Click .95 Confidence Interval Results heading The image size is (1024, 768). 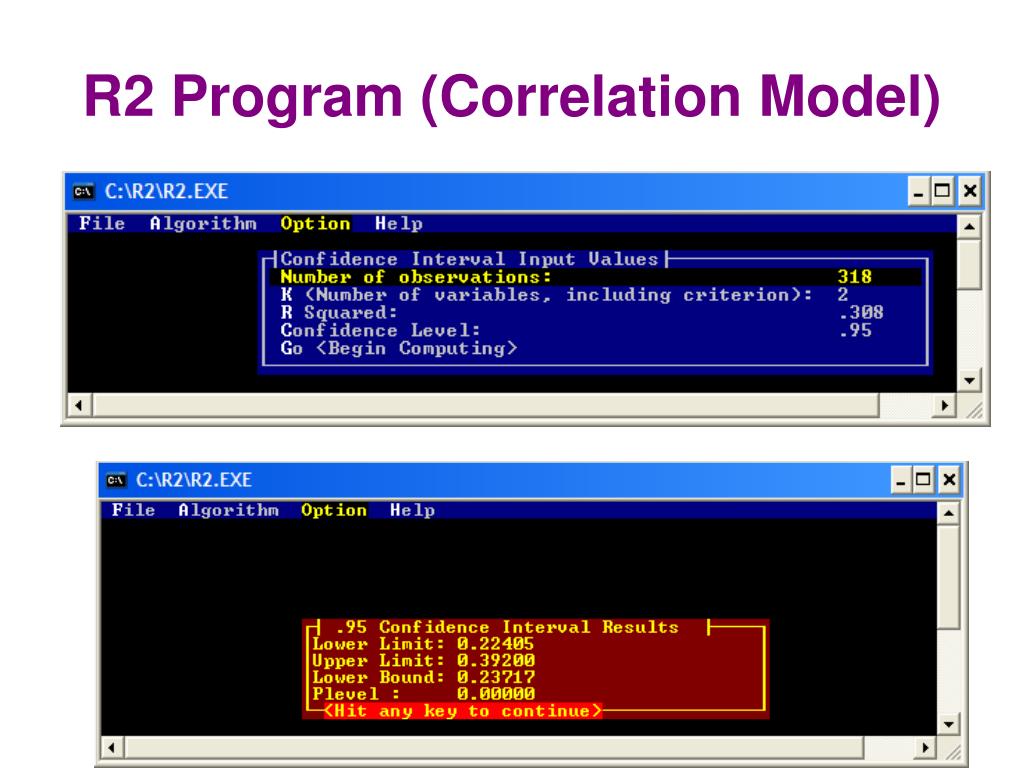click(507, 627)
